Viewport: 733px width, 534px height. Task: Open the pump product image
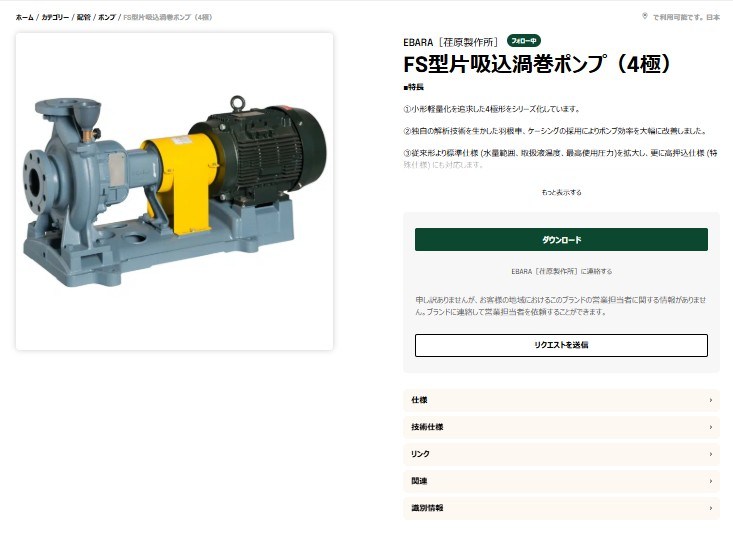pos(174,191)
